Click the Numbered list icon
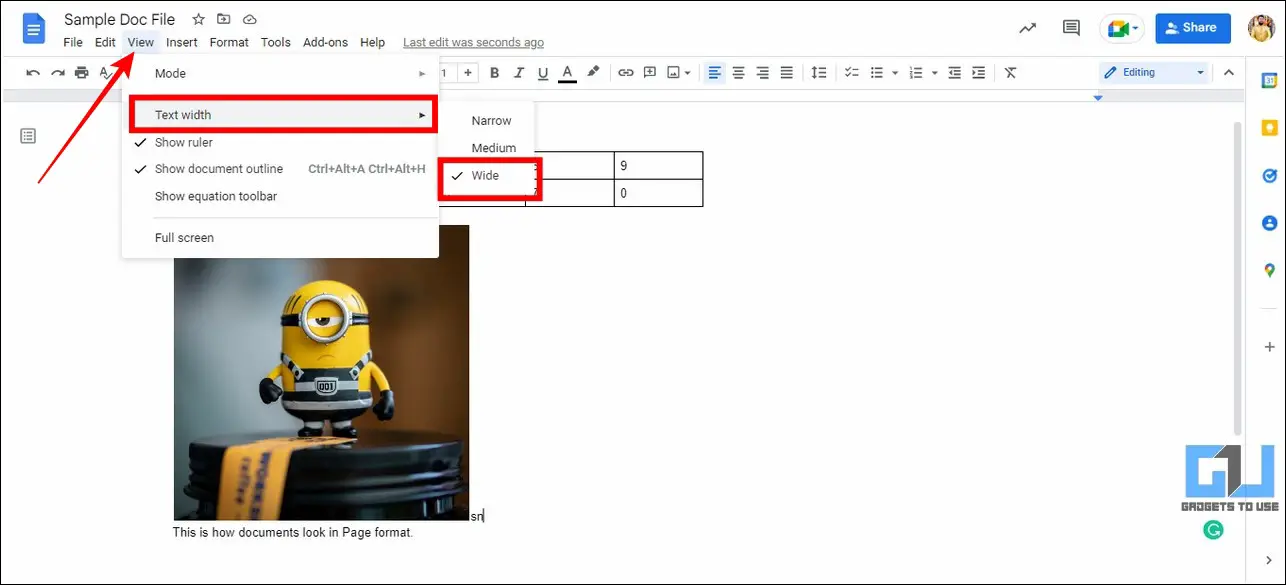 click(916, 73)
